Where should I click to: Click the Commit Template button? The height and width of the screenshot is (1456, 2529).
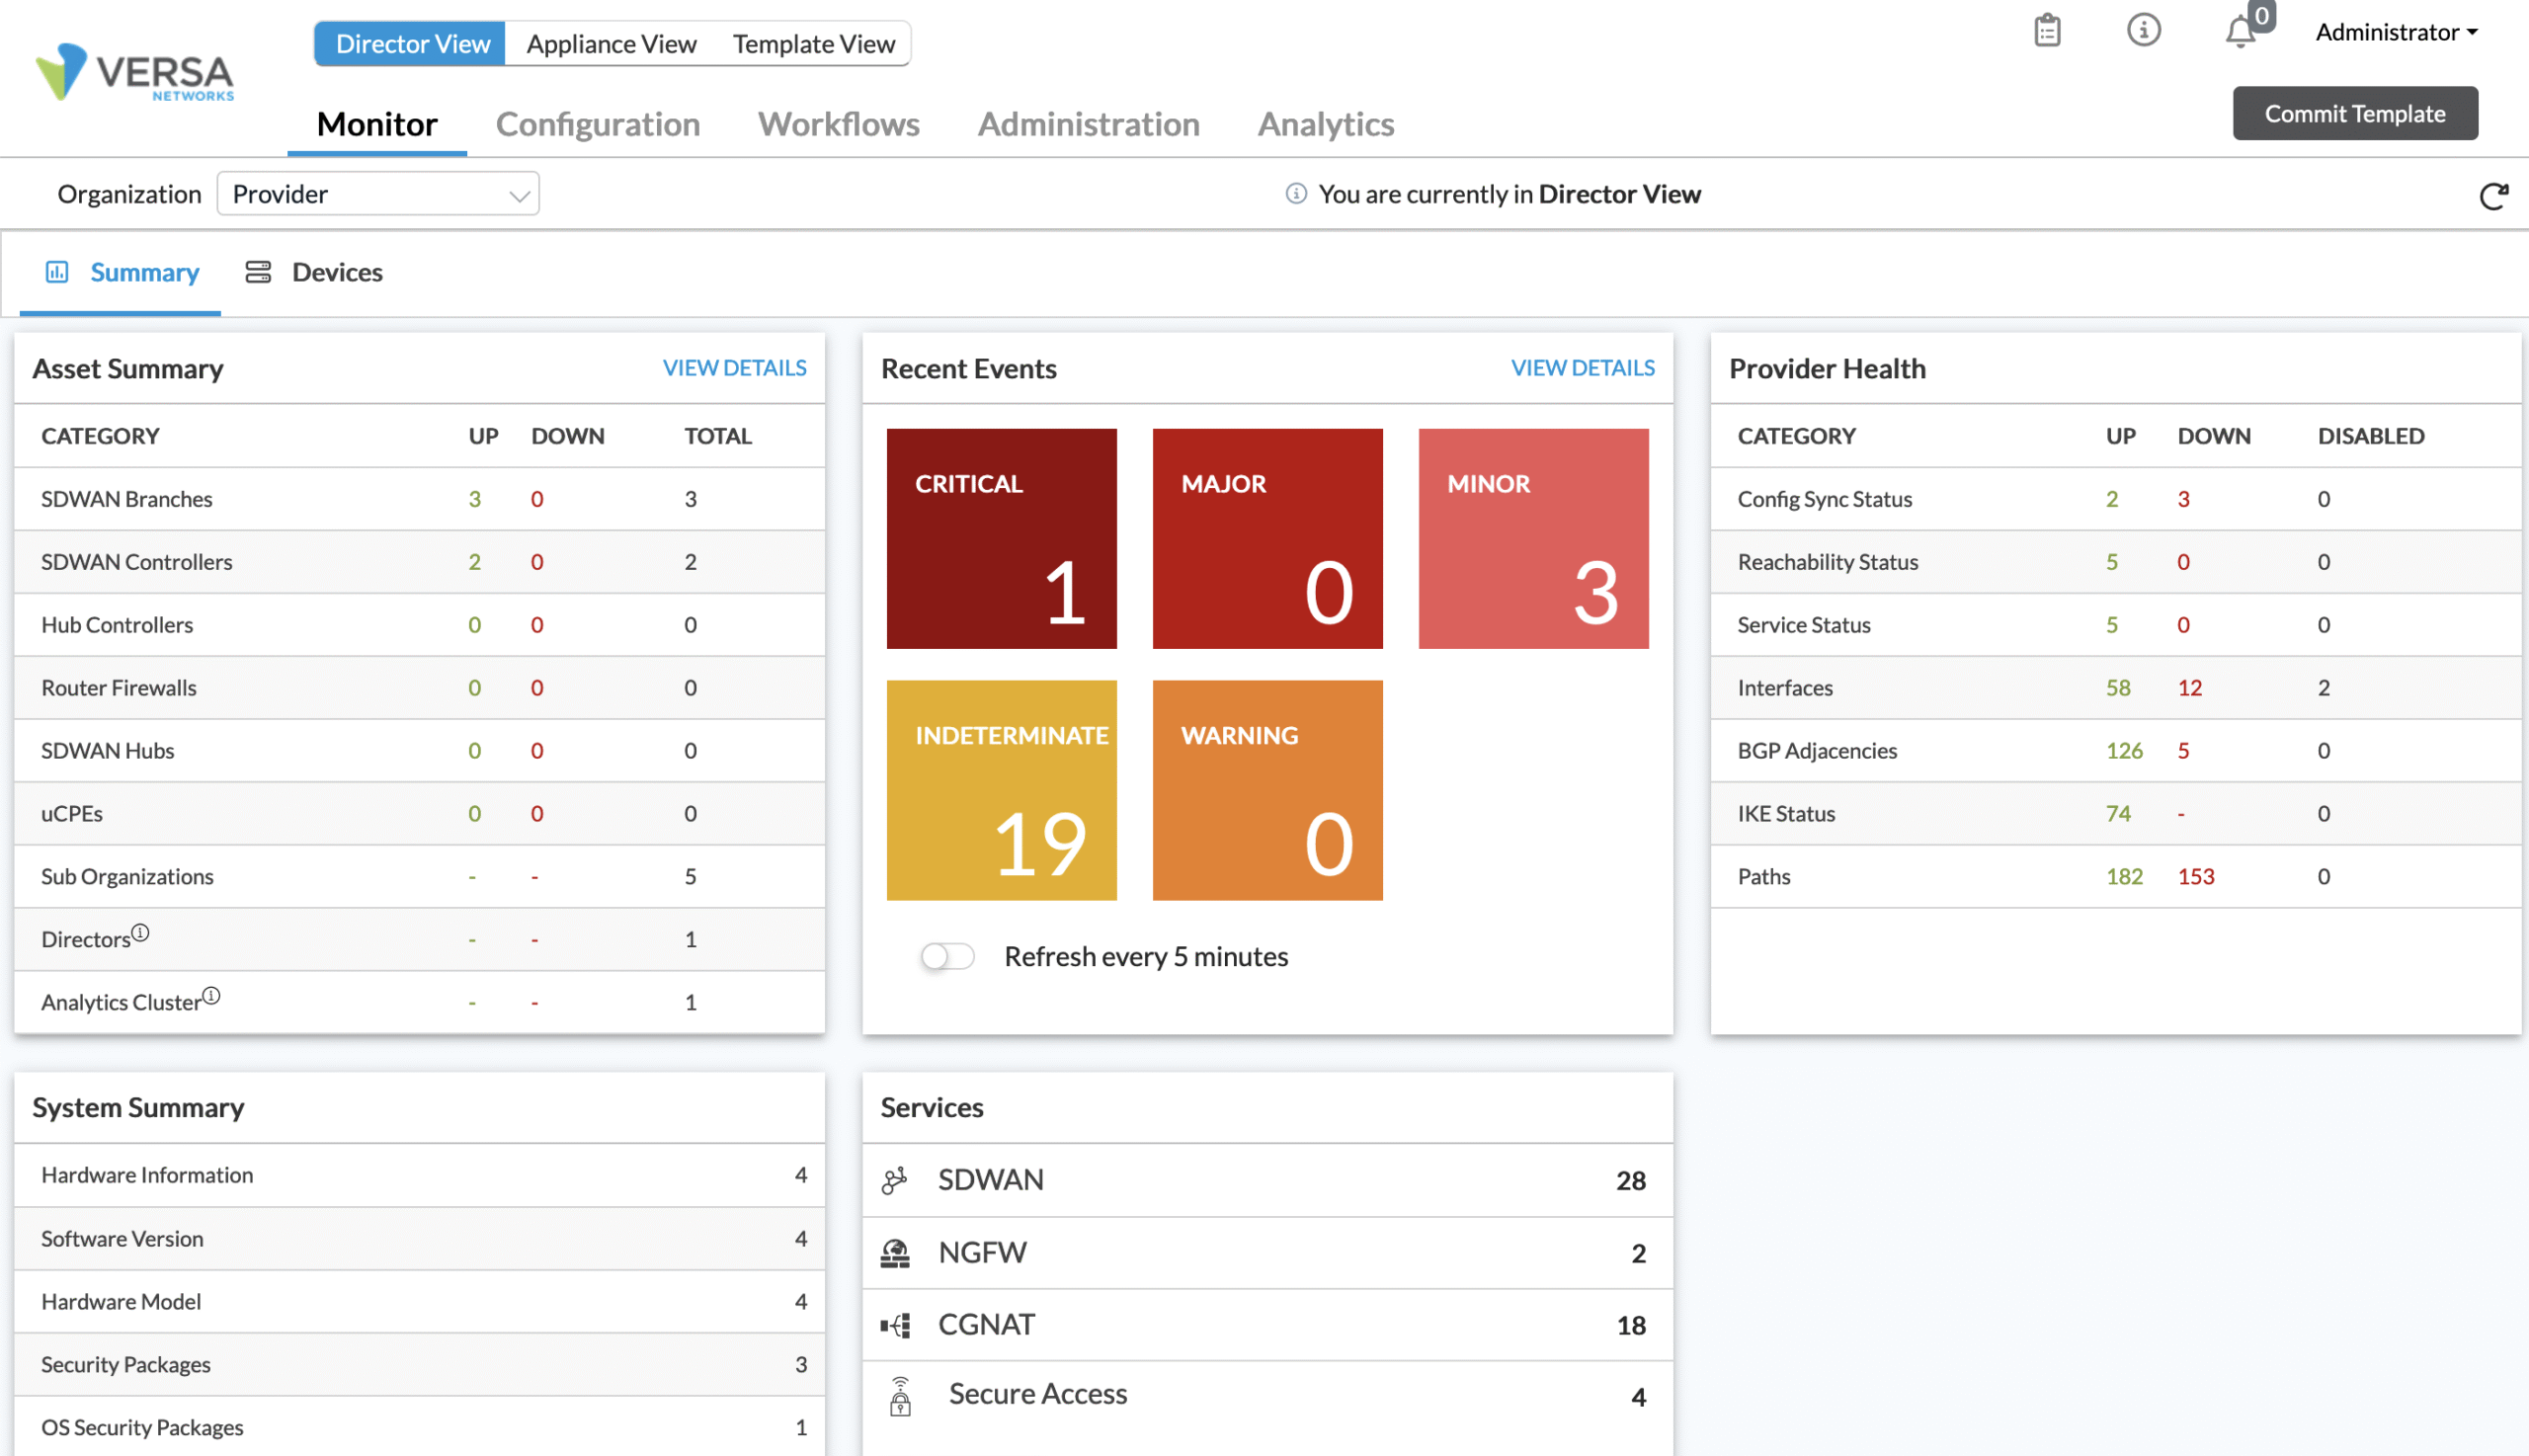2354,113
